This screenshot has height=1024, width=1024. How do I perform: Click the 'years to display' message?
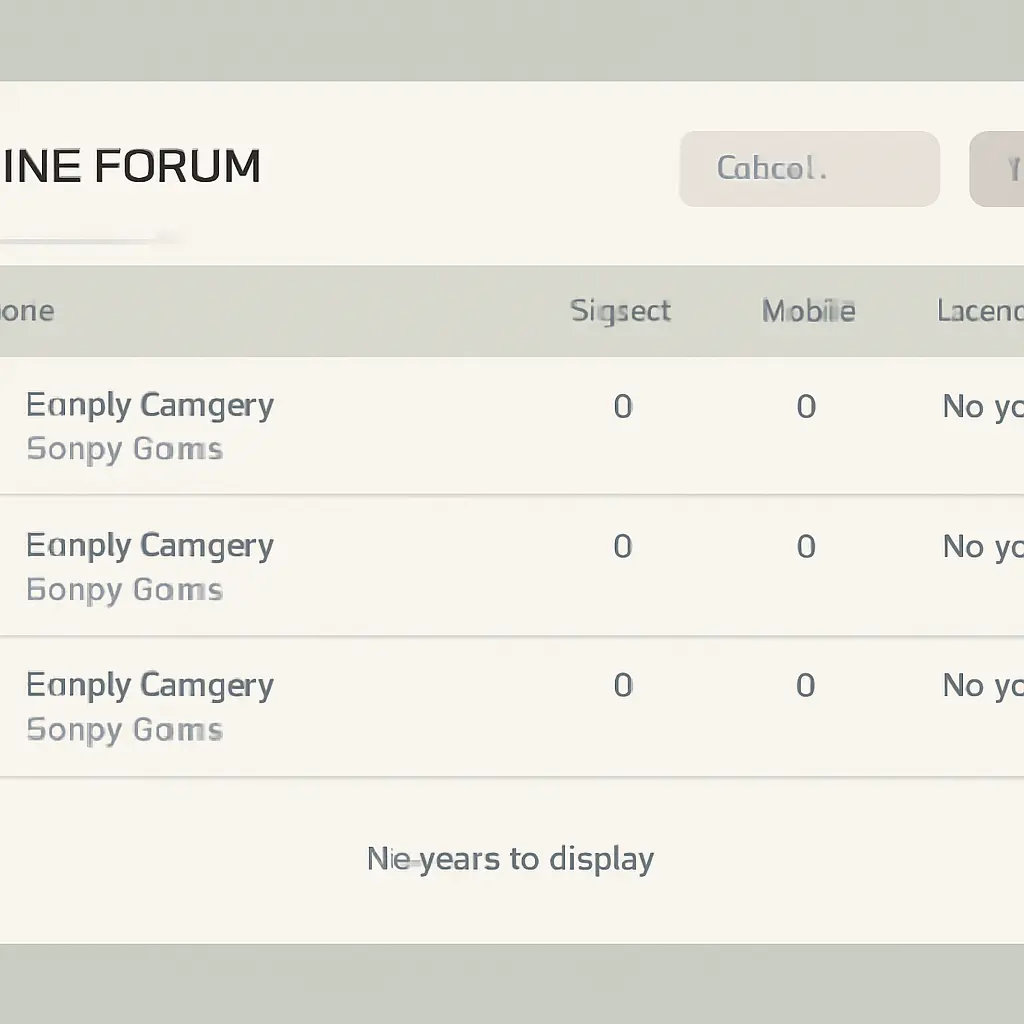(510, 859)
